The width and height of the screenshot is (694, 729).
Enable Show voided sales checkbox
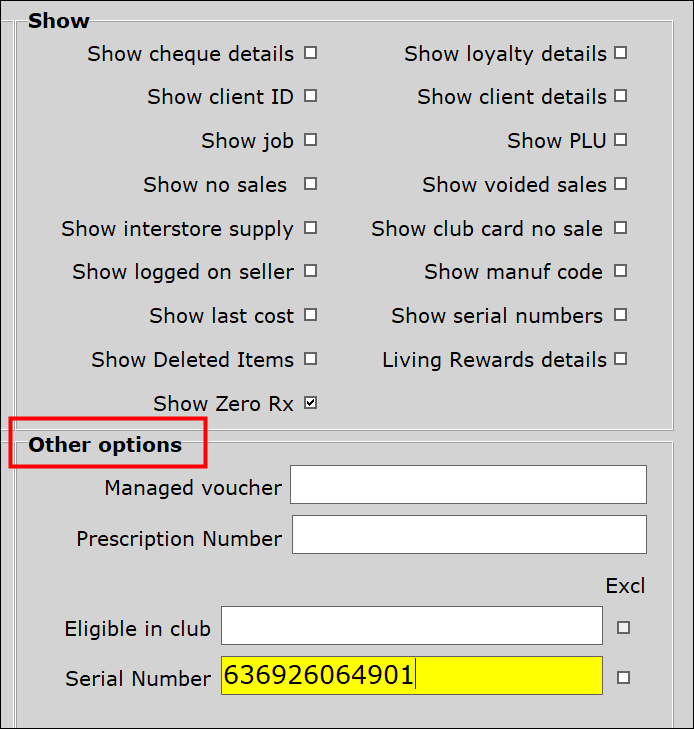pyautogui.click(x=621, y=184)
